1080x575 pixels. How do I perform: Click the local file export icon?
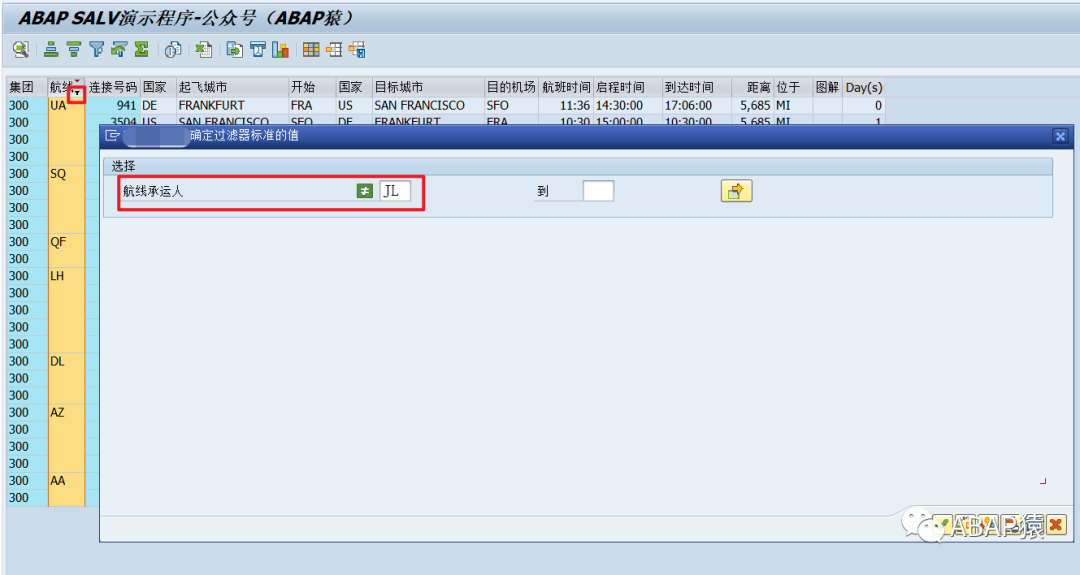pos(235,50)
